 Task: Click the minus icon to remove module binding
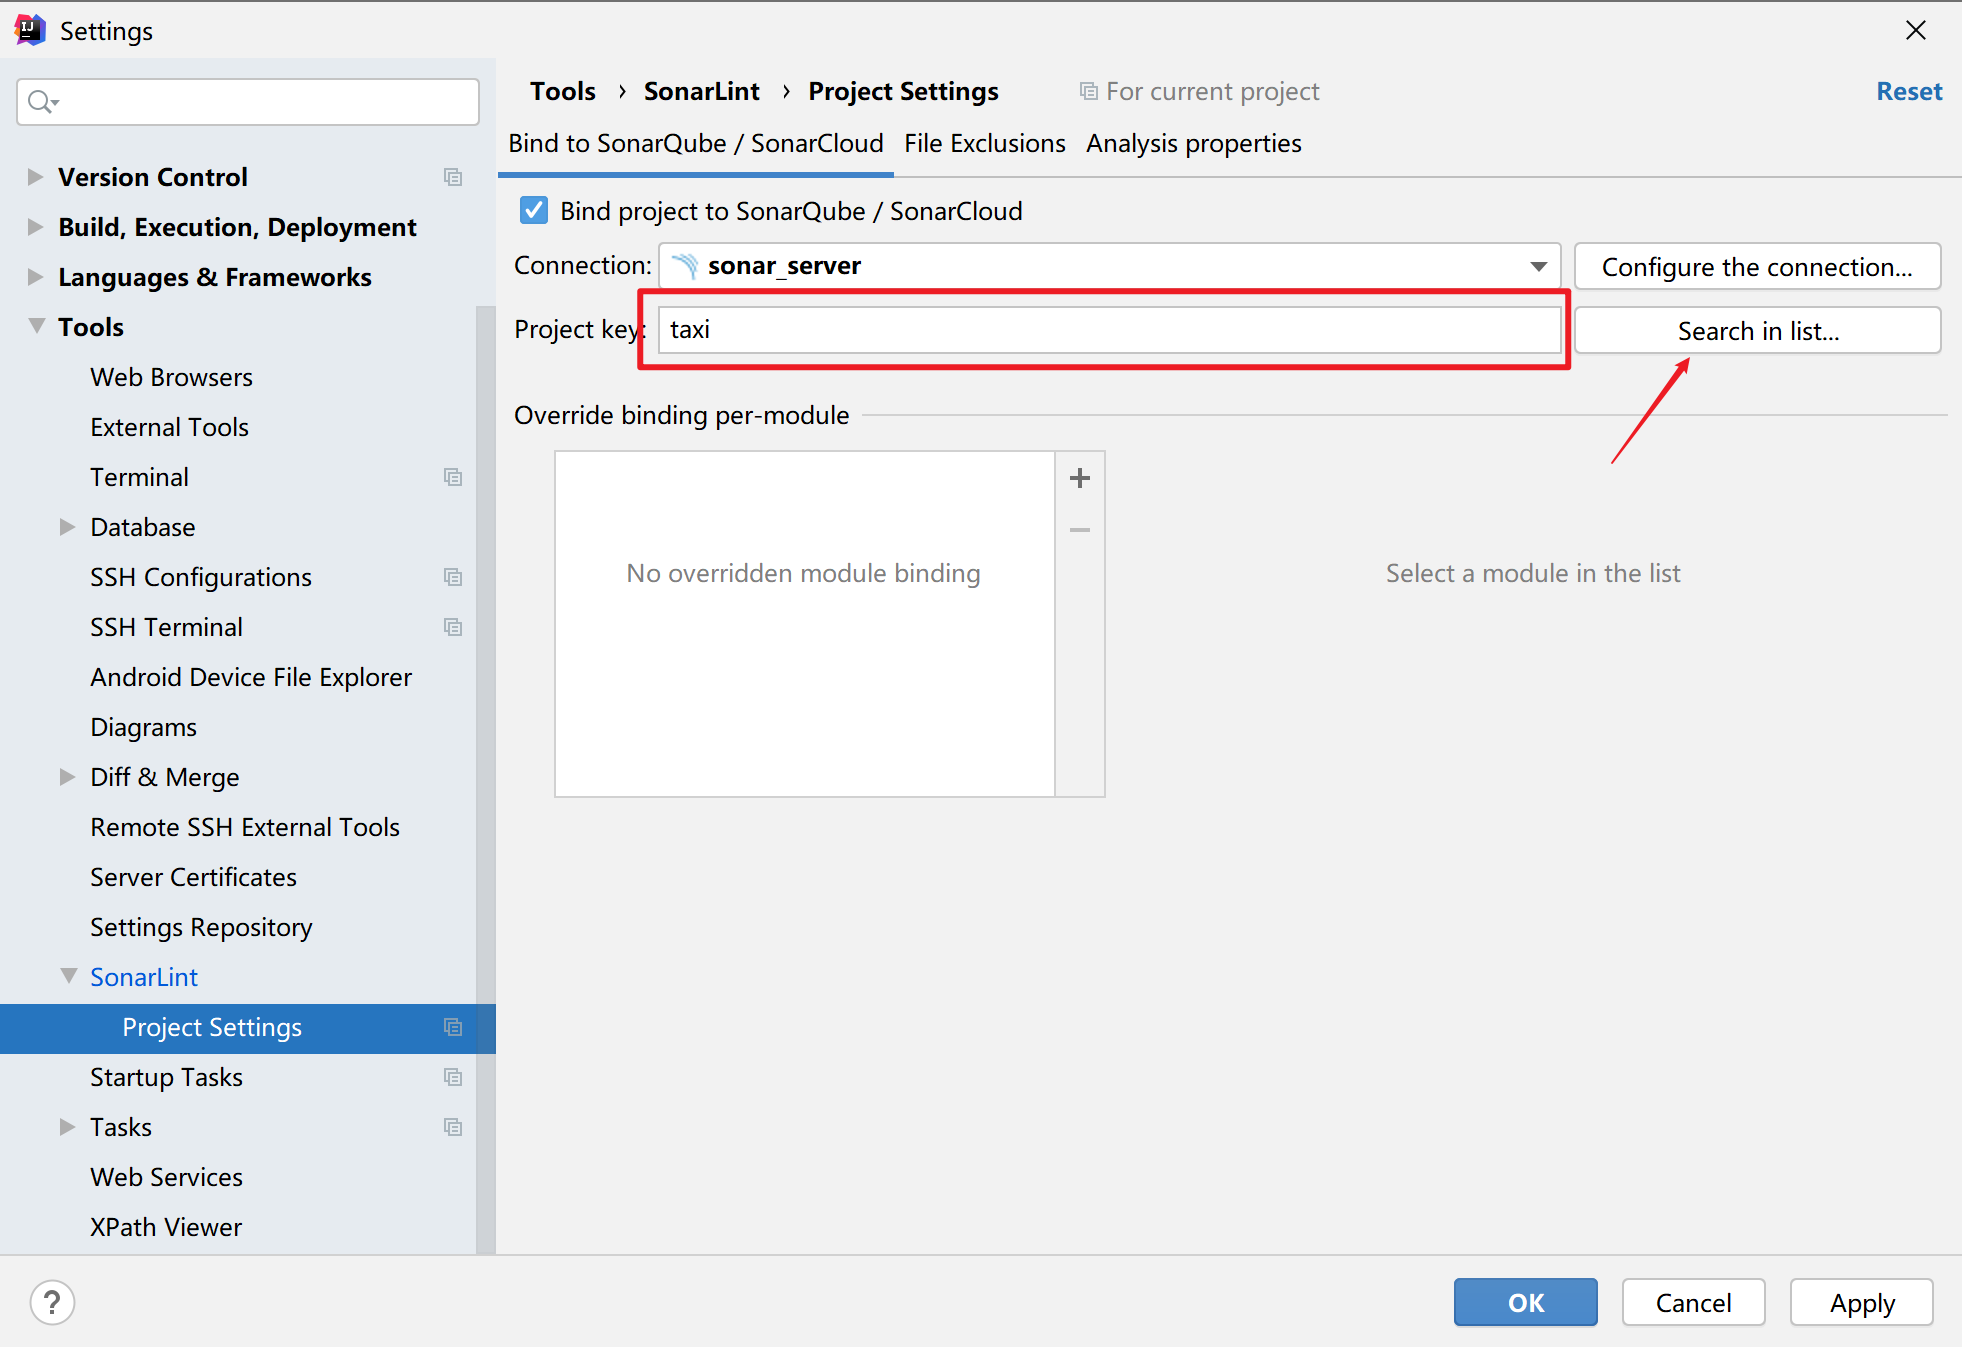point(1079,530)
